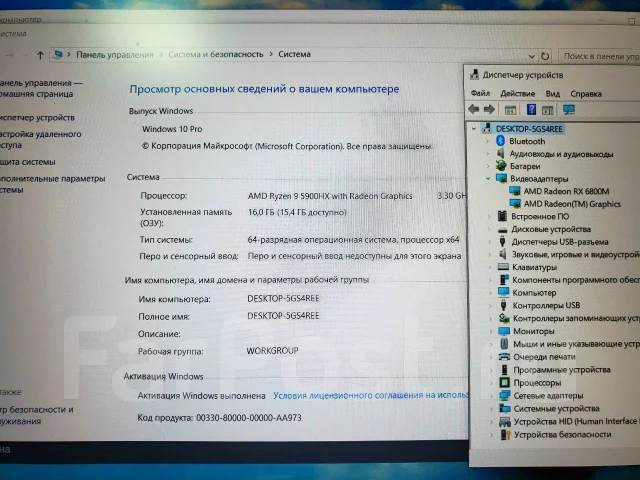
Task: Click the AMD Ryzen 9 5900HX processor text
Action: click(330, 196)
